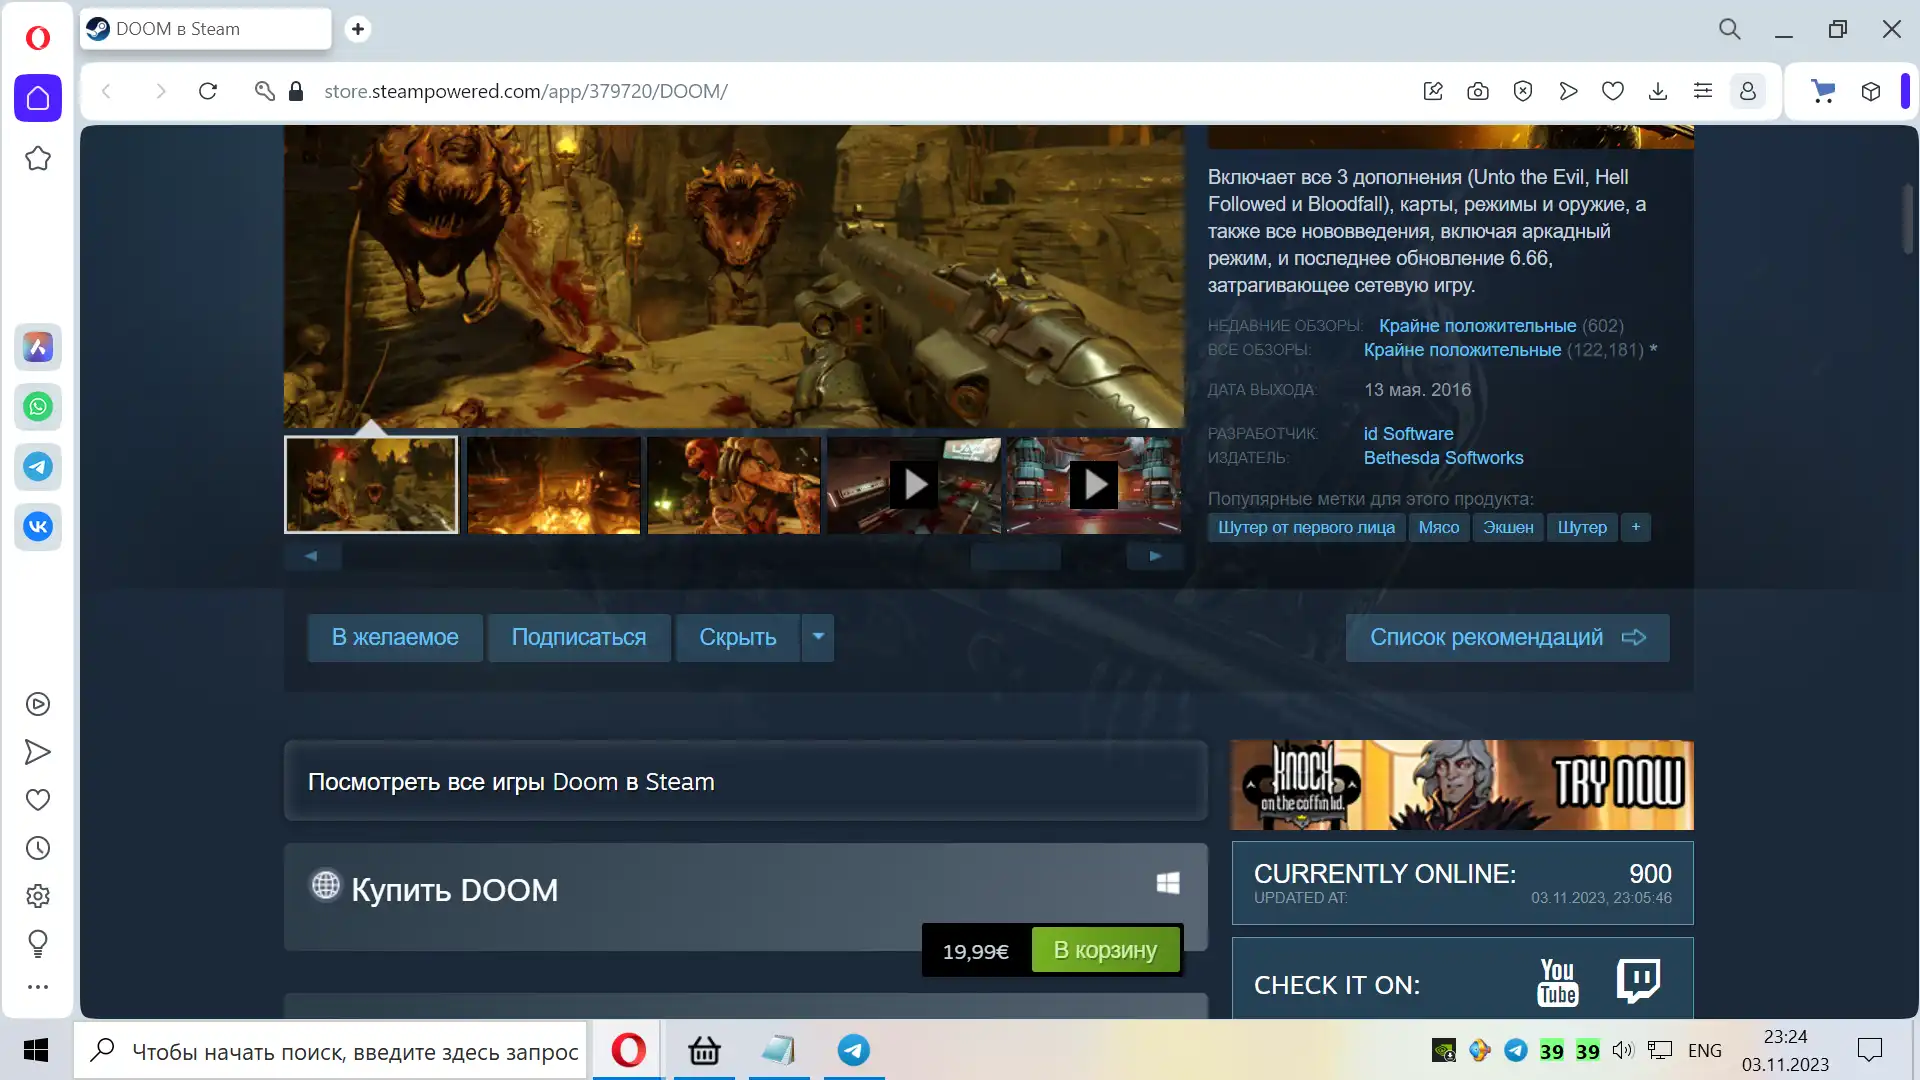Add page to pinboard heart icon
Image resolution: width=1920 pixels, height=1080 pixels.
(x=1613, y=91)
